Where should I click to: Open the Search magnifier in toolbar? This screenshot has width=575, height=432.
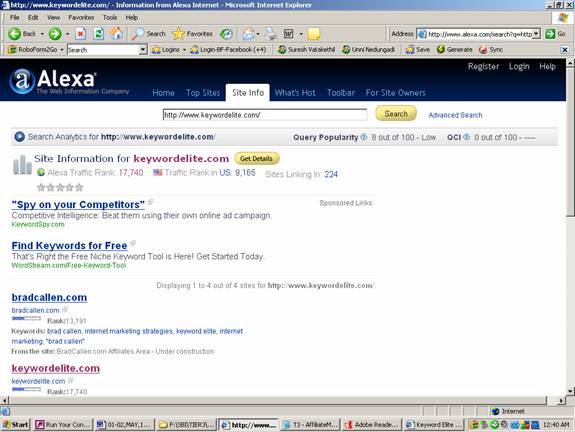click(149, 34)
